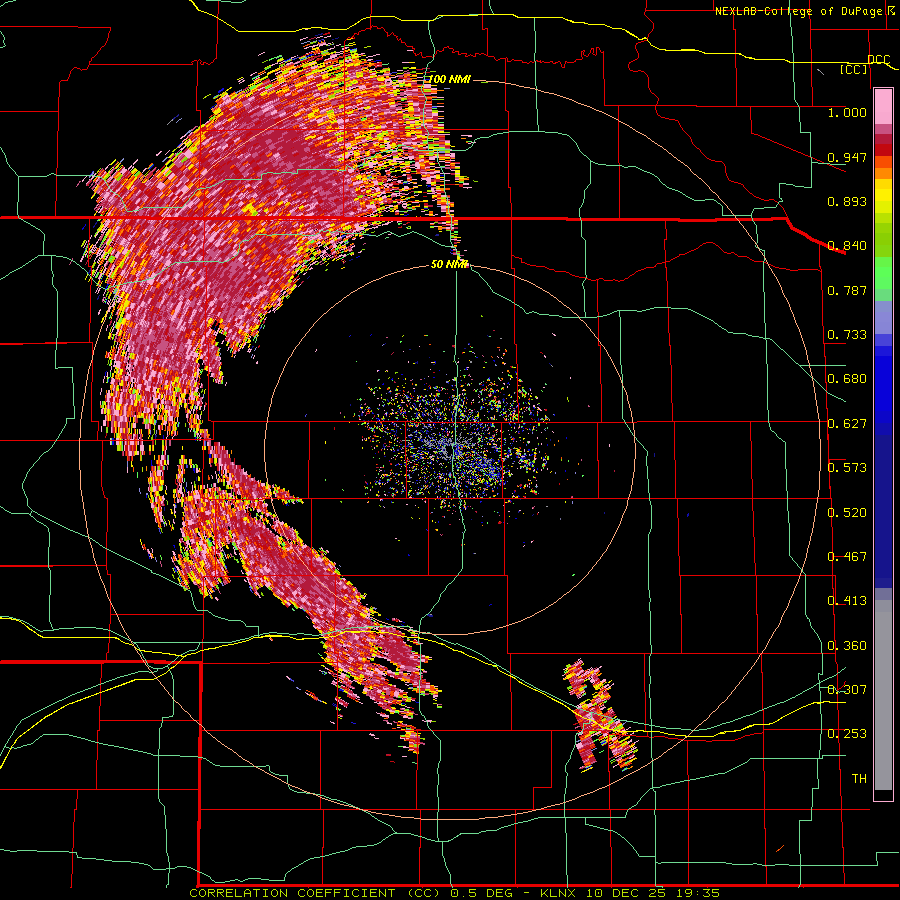Click the TH label on the scale
The height and width of the screenshot is (900, 900).
pos(859,779)
